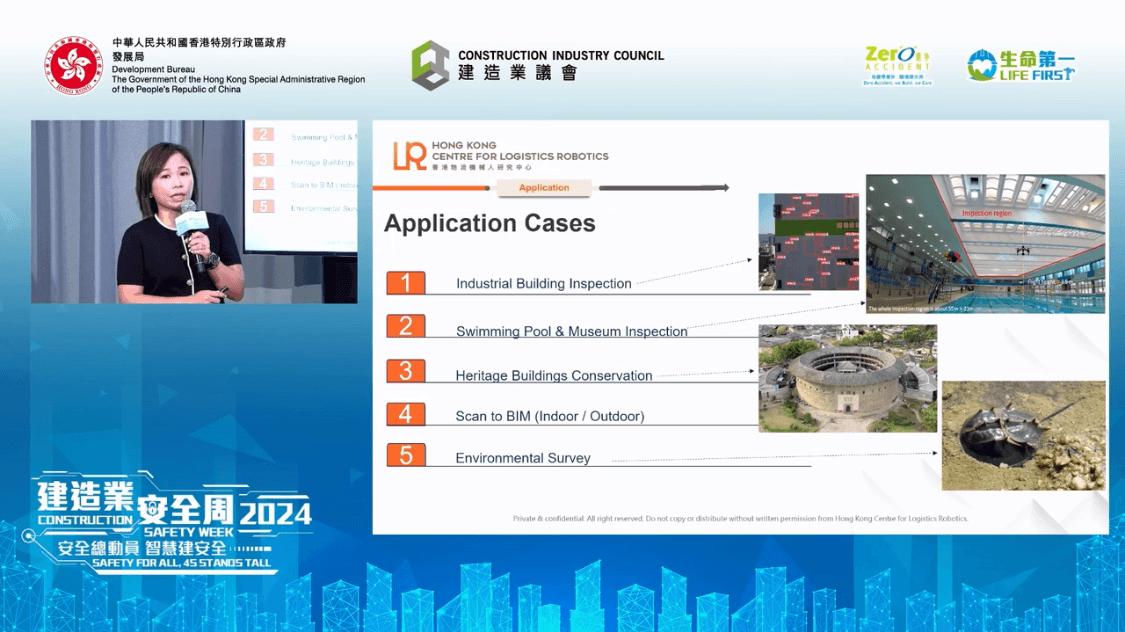Click the Hong Kong SAR bauhinia emblem

[x=73, y=66]
